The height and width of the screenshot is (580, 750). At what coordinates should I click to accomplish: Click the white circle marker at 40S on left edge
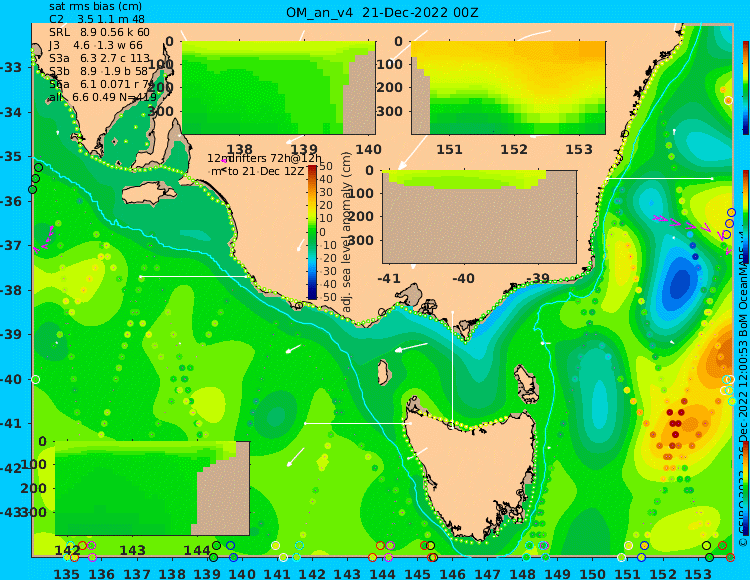pyautogui.click(x=35, y=380)
